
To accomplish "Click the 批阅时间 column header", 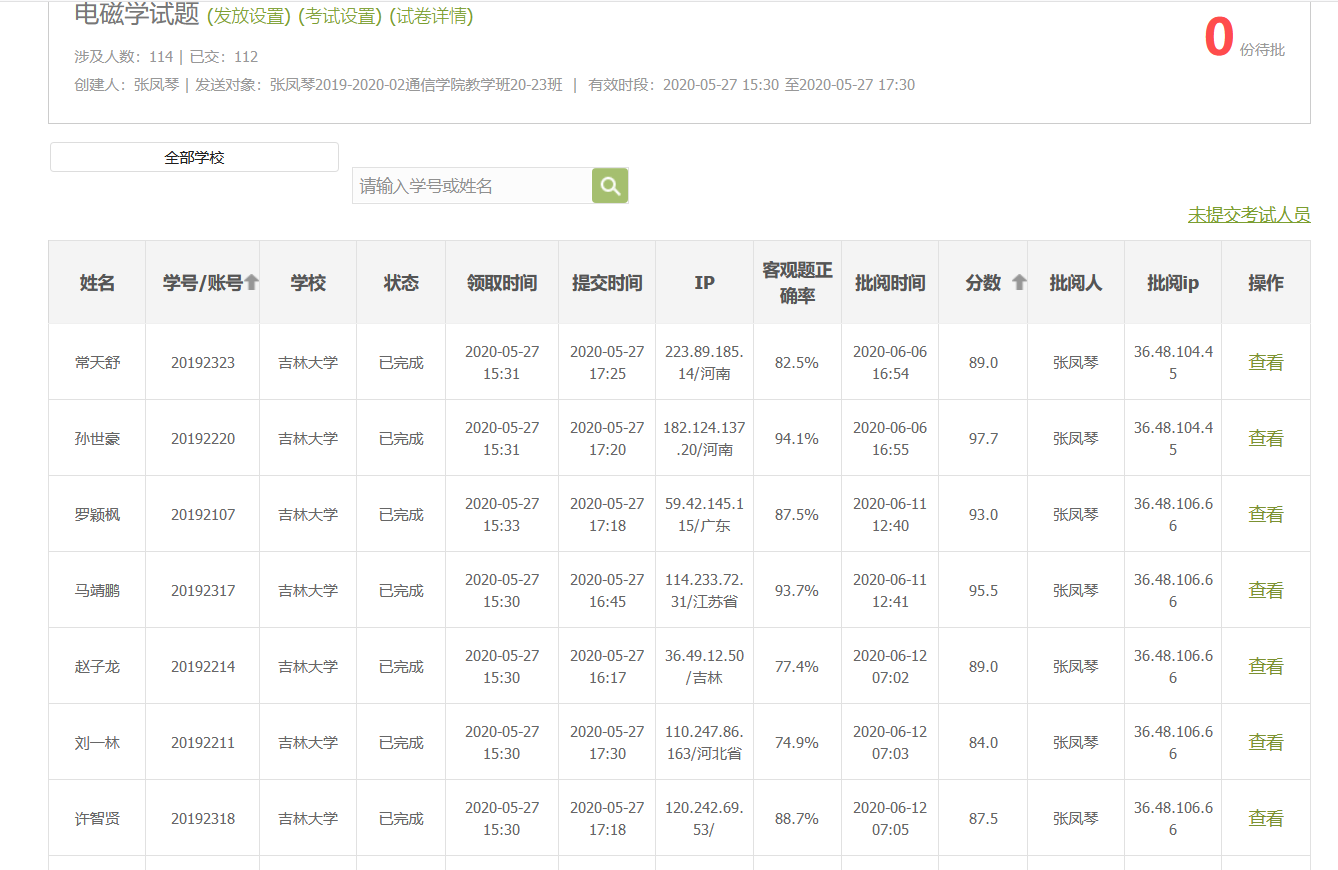I will tap(890, 283).
